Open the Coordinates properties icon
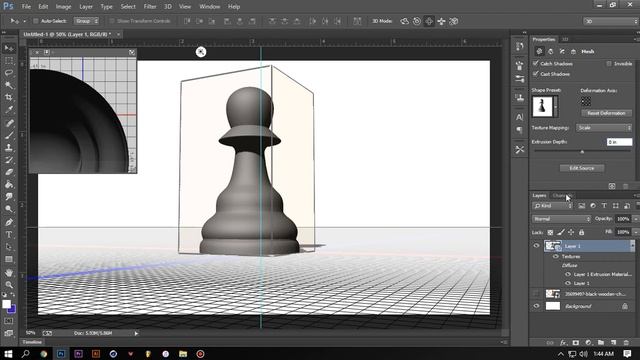Viewport: 640px width, 360px height. coord(573,51)
